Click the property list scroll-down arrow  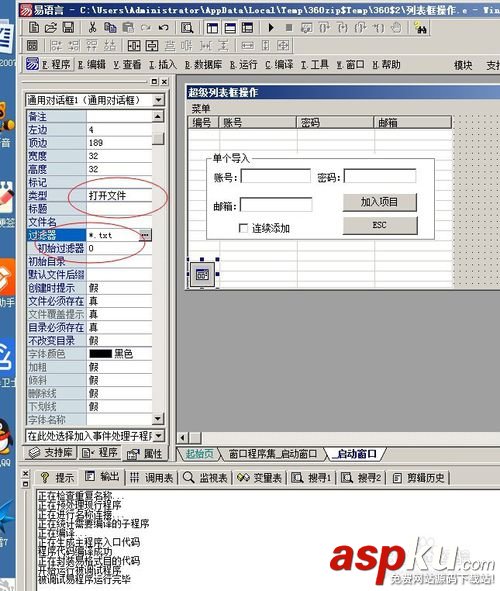[x=158, y=418]
